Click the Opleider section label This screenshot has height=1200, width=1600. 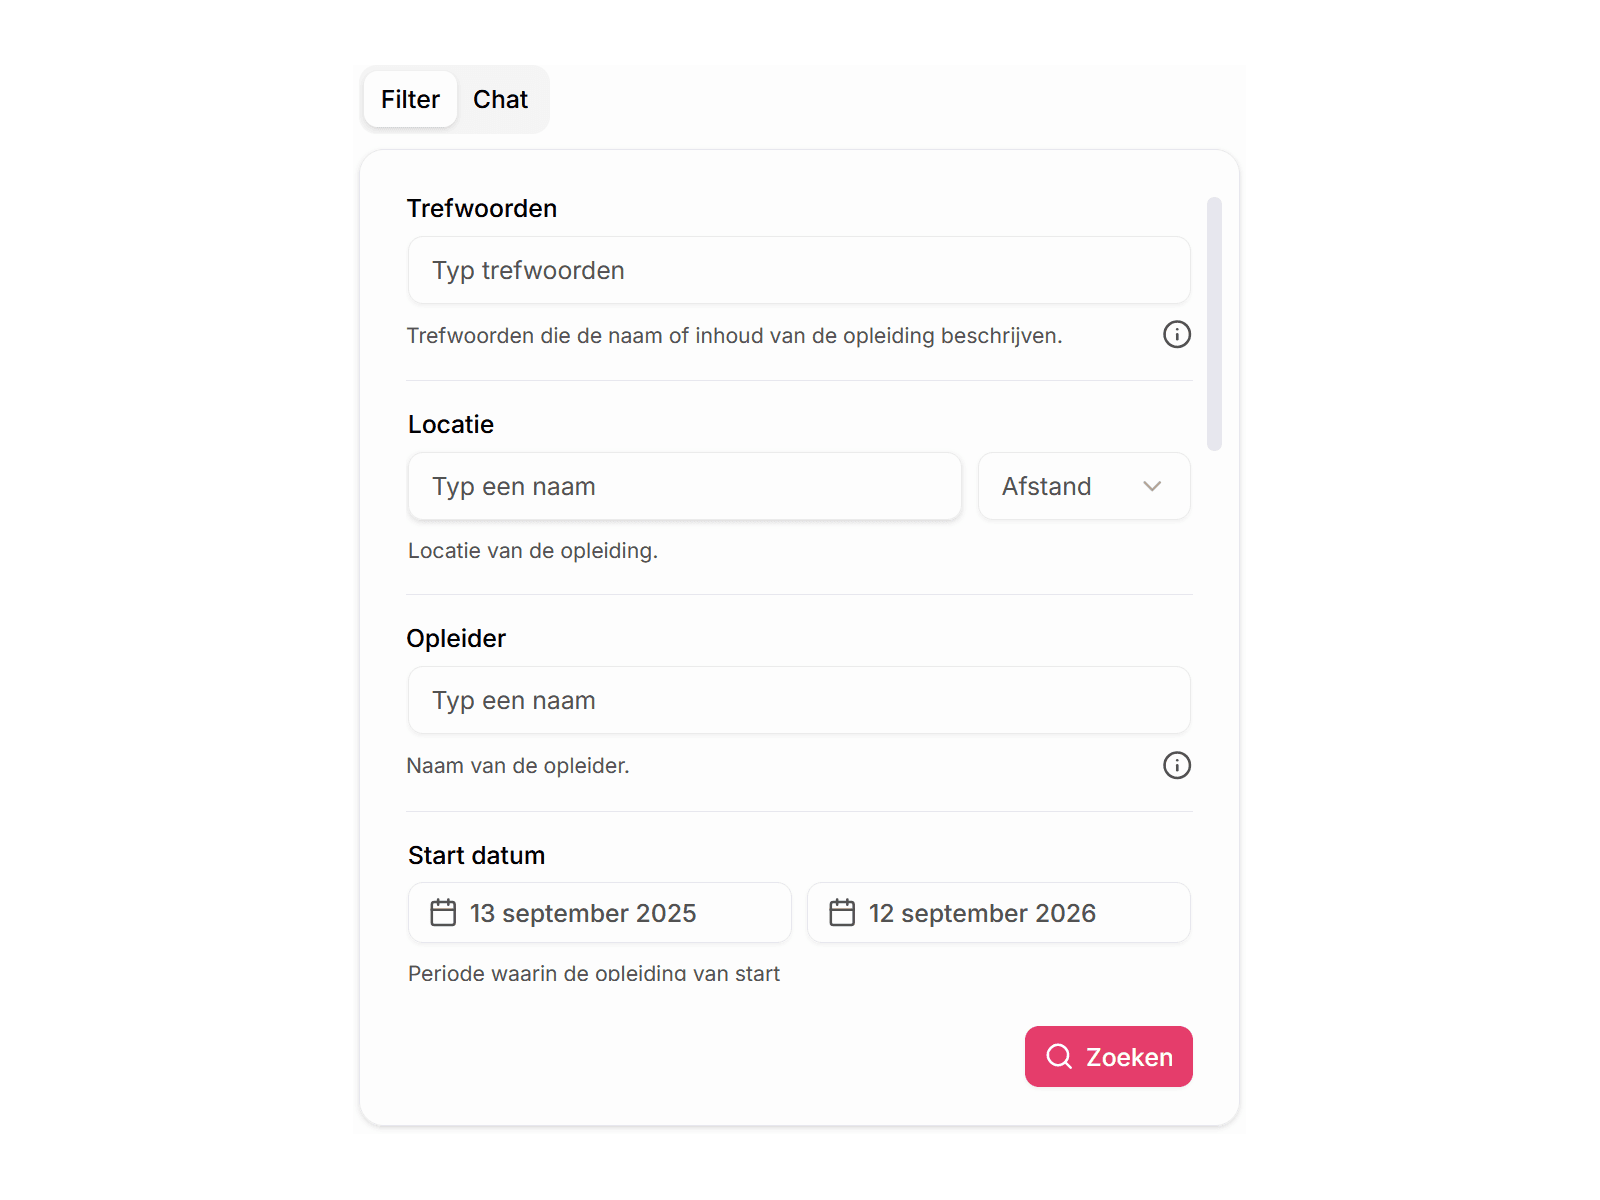coord(456,639)
